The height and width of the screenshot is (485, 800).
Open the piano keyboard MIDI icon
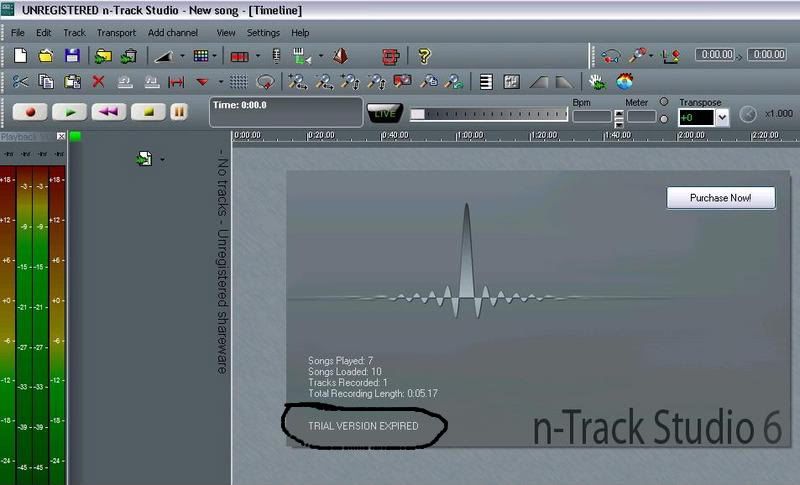click(301, 56)
